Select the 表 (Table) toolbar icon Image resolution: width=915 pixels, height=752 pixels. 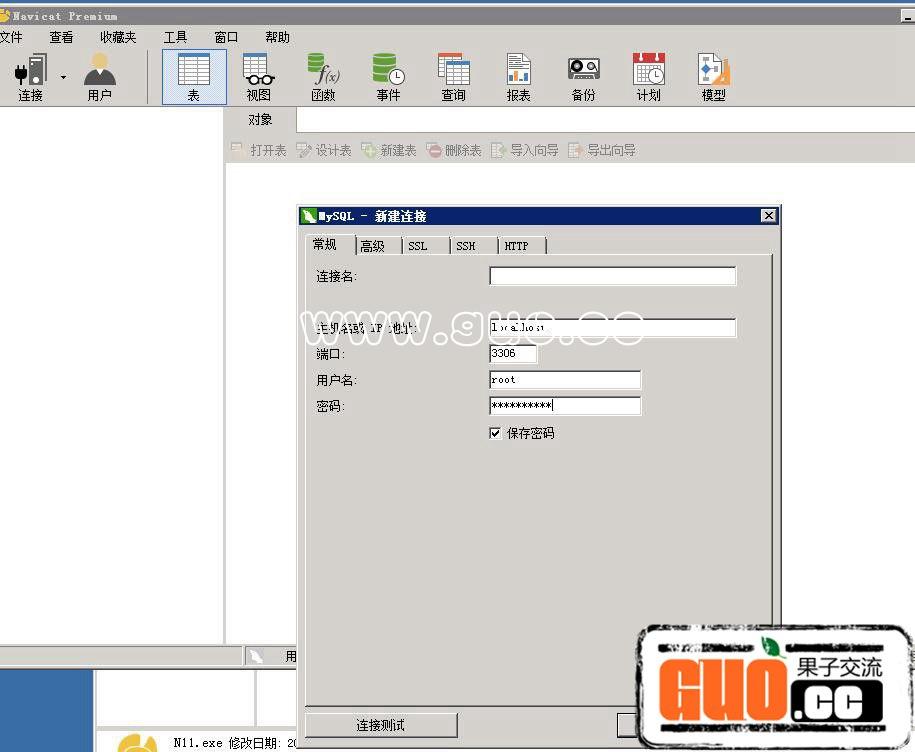194,76
